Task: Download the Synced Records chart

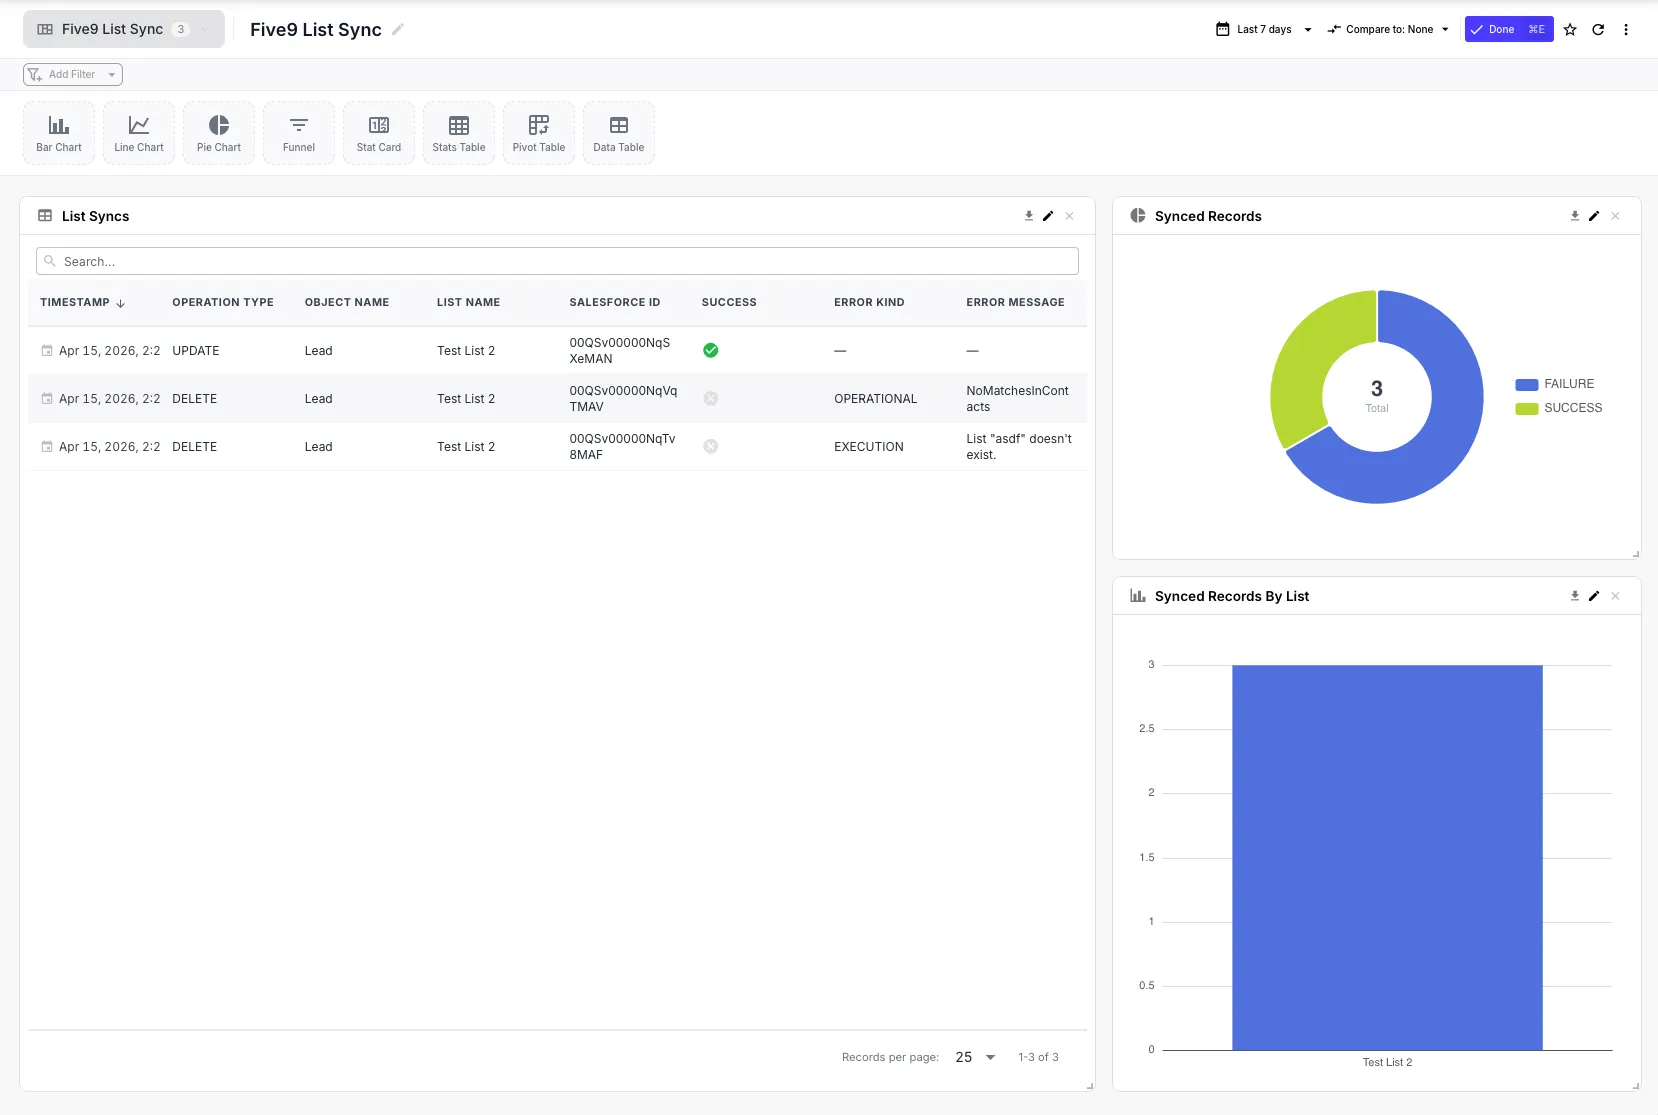Action: pos(1575,216)
